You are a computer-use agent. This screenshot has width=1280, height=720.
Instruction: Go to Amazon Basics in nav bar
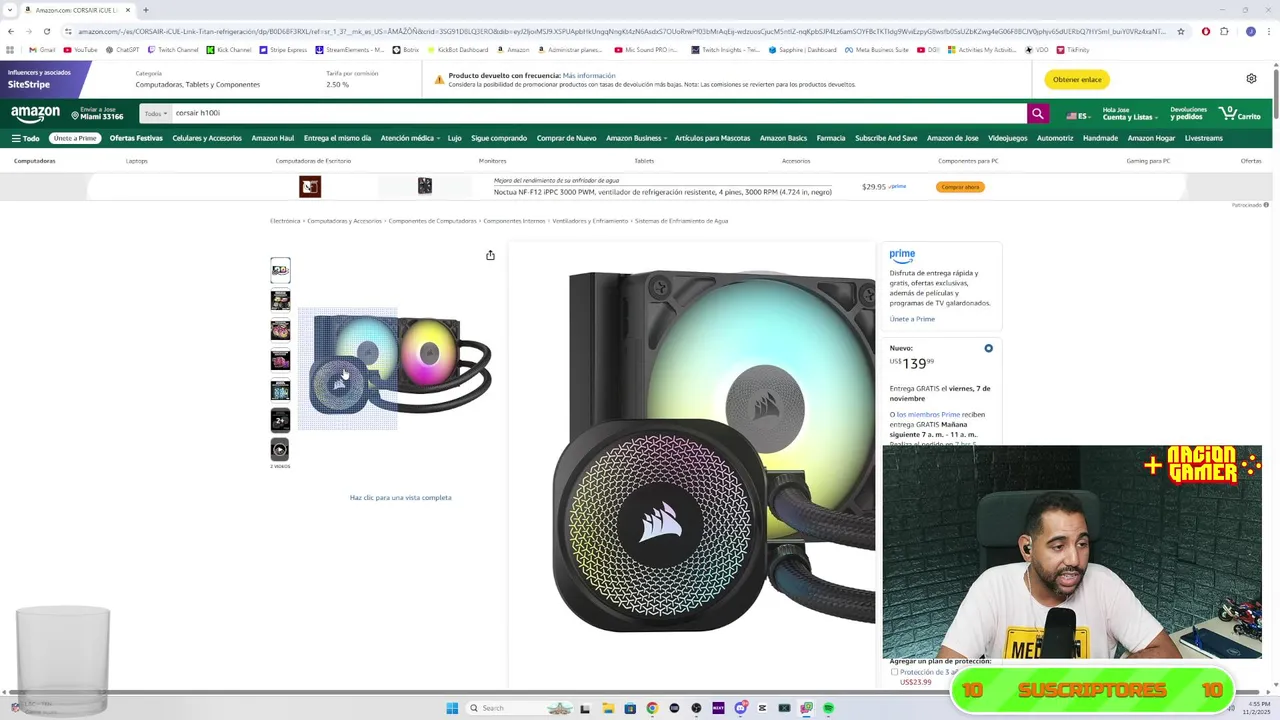tap(783, 138)
